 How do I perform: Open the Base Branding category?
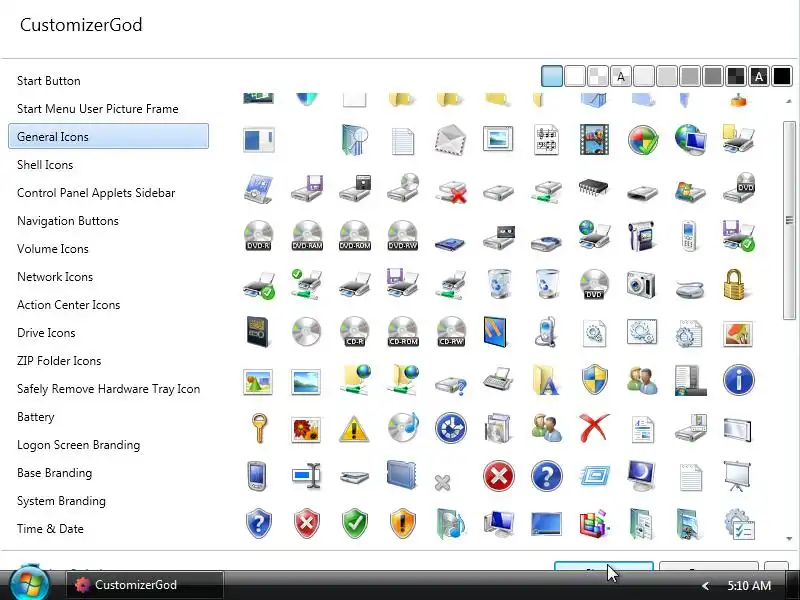click(x=54, y=473)
